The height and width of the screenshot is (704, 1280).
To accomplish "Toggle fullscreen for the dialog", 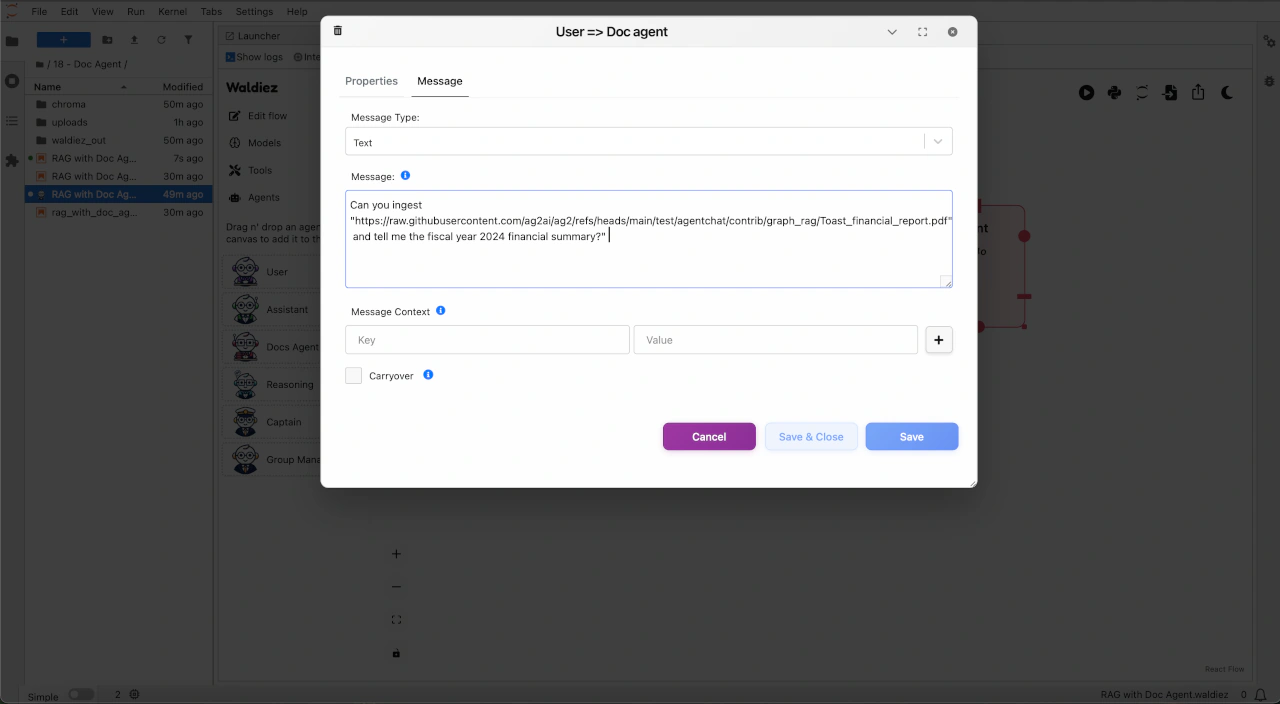I will (x=922, y=31).
